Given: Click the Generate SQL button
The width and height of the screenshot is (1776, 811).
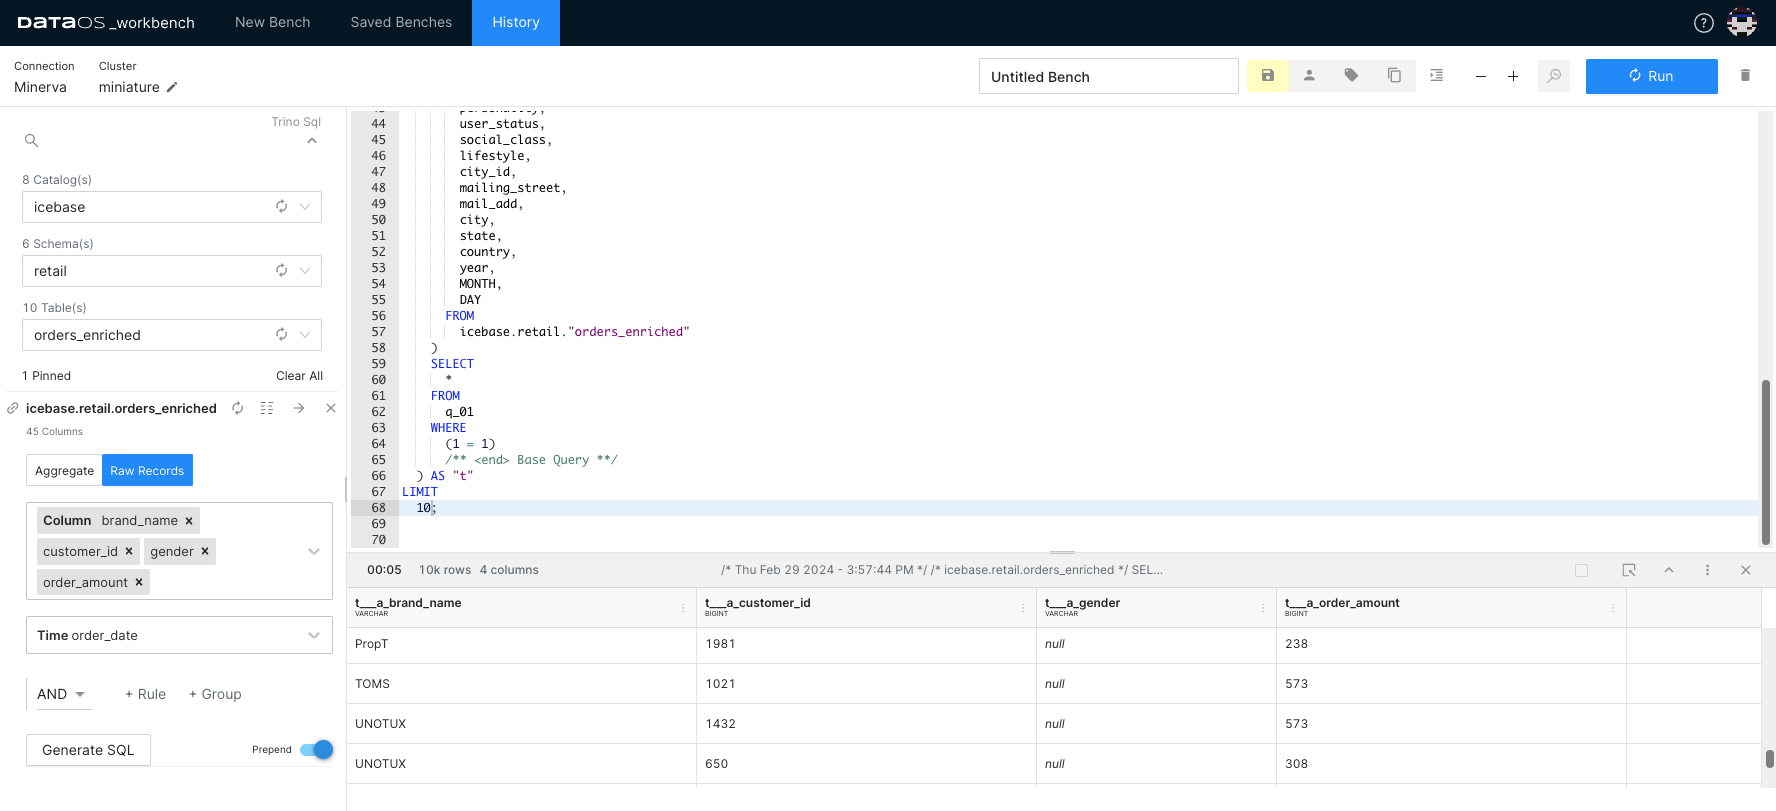Looking at the screenshot, I should coord(88,750).
